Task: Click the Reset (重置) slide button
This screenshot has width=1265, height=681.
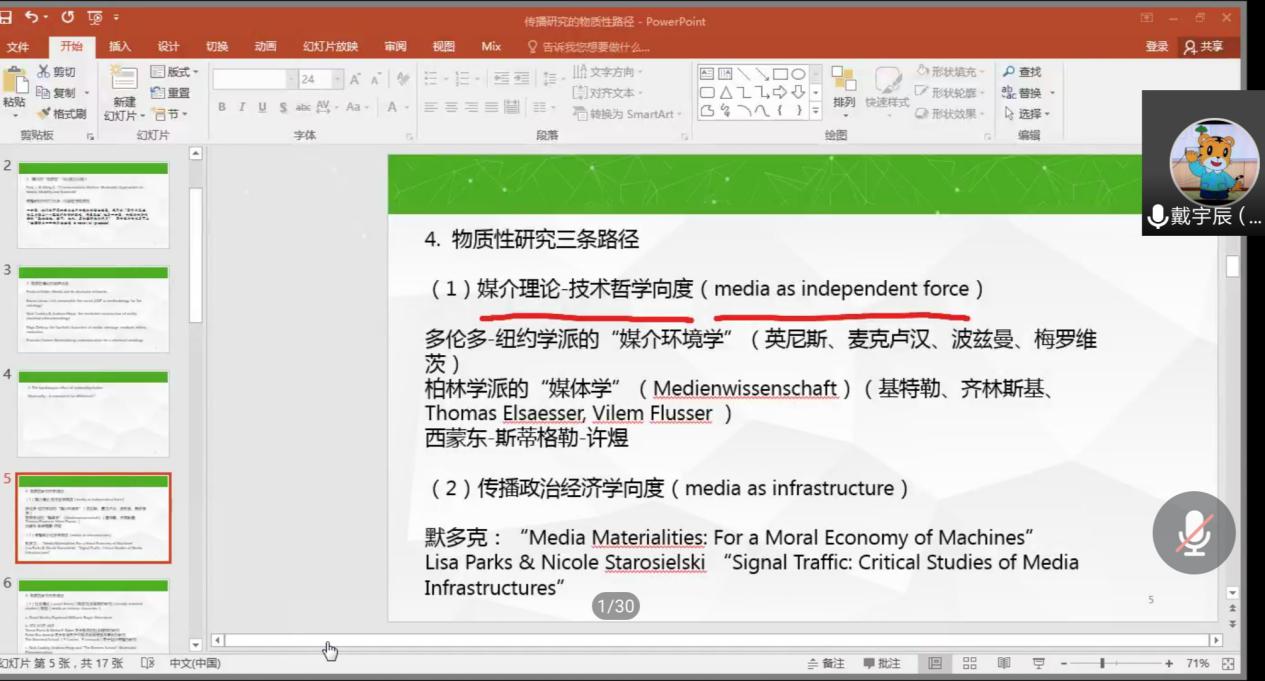Action: tap(170, 93)
